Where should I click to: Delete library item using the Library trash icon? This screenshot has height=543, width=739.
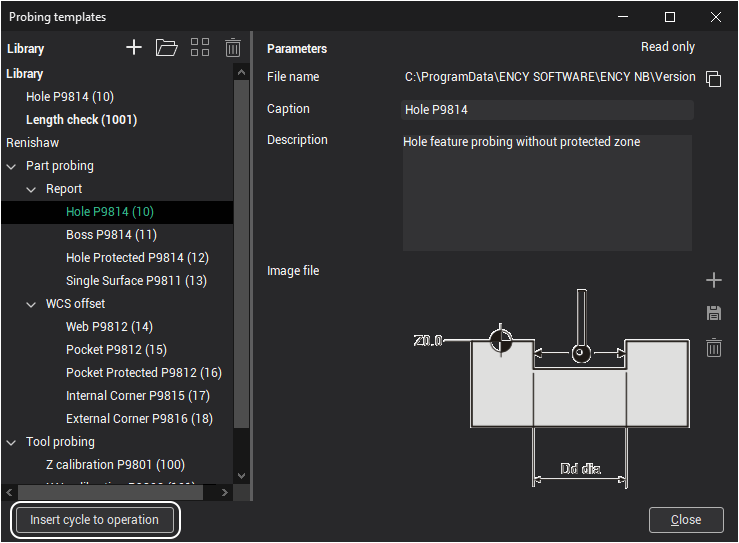[x=232, y=48]
